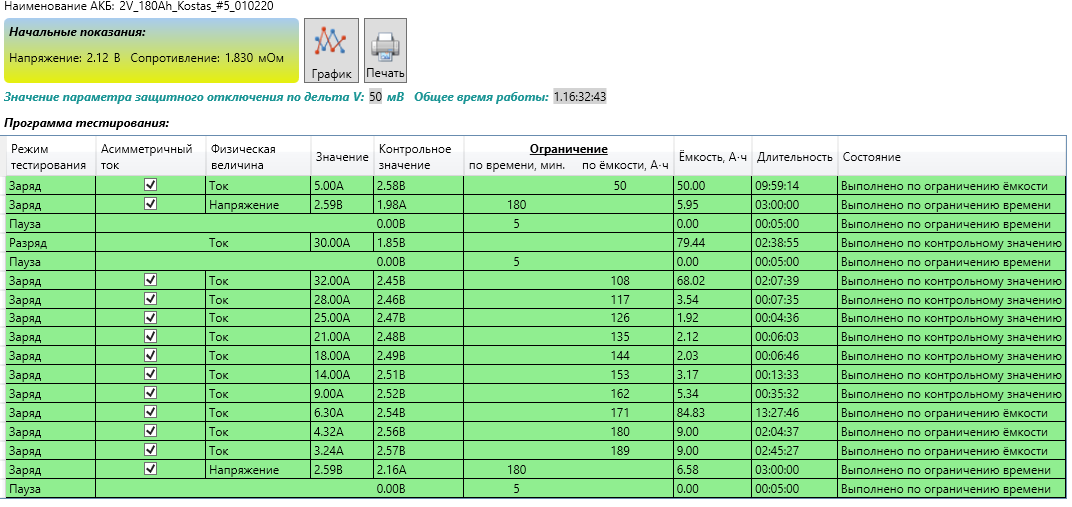Click the Ёмкость, А·ч column header
1072x507 pixels.
(713, 156)
